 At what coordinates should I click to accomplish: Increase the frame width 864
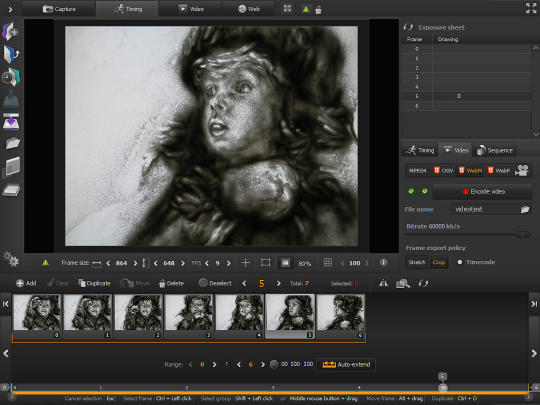coord(135,263)
